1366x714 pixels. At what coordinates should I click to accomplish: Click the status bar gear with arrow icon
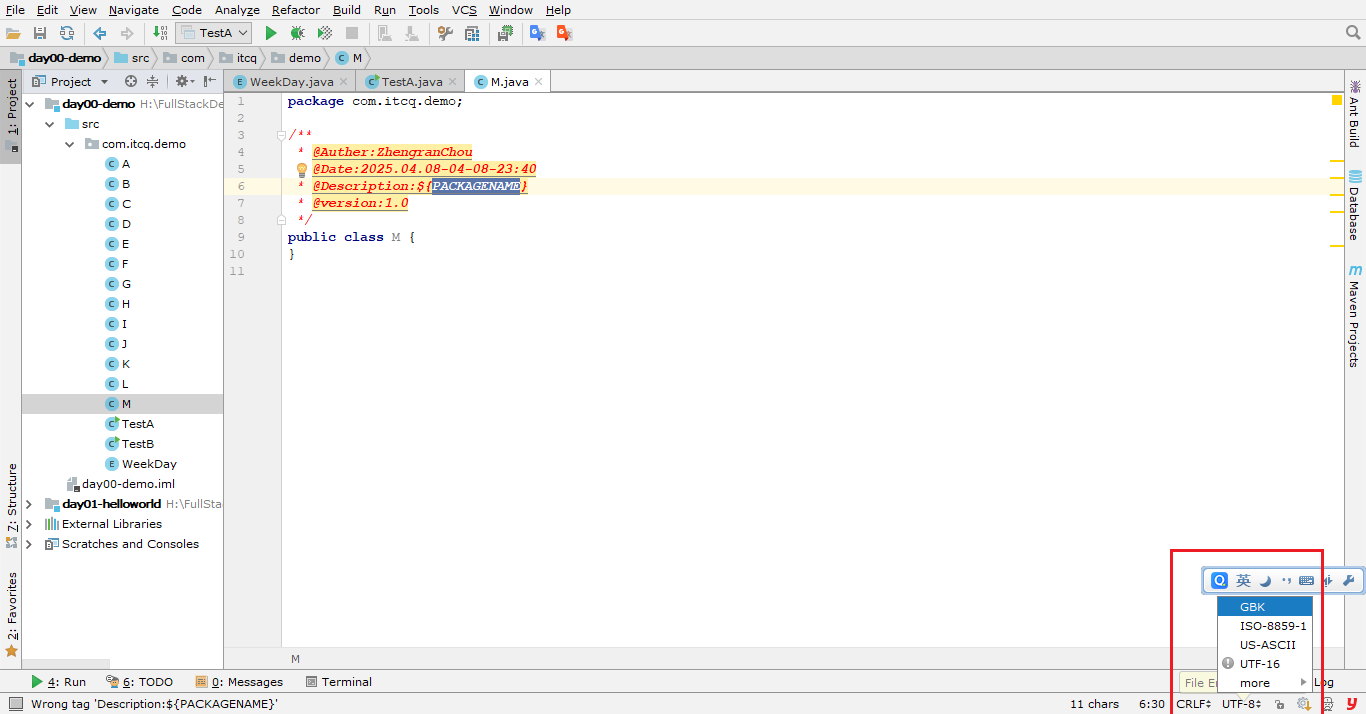pos(1304,704)
